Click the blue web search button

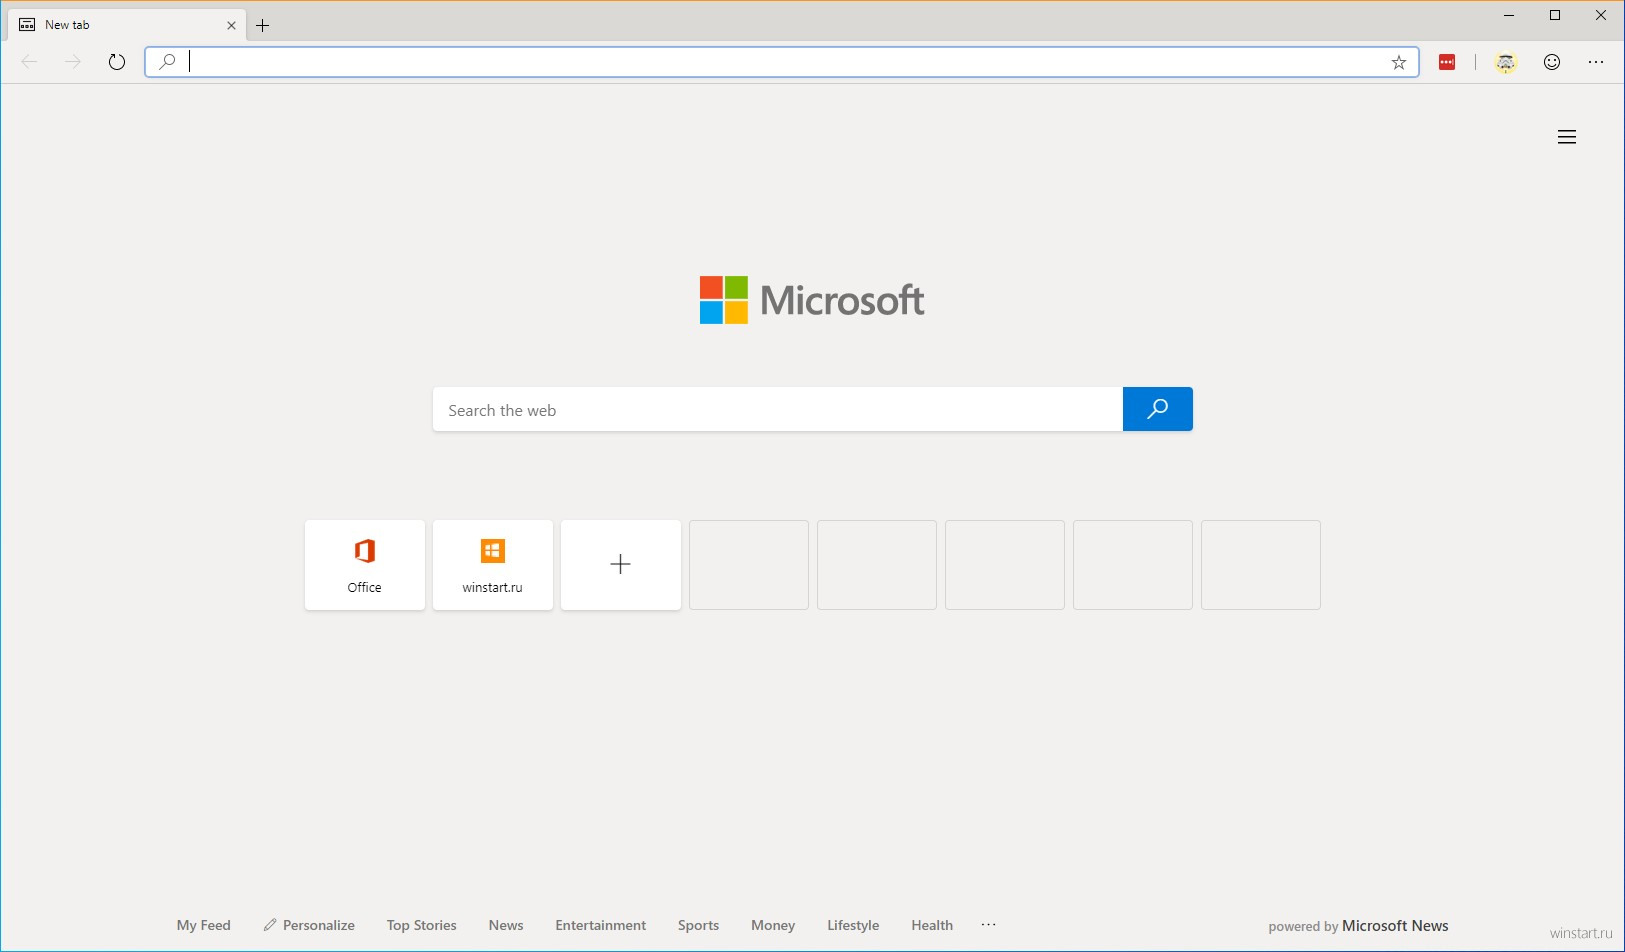(1158, 409)
